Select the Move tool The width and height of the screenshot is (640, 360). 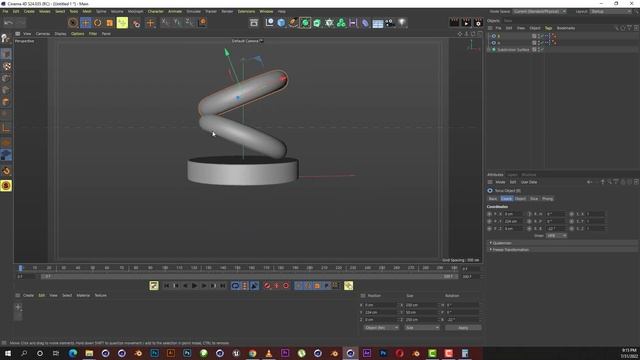pos(85,23)
